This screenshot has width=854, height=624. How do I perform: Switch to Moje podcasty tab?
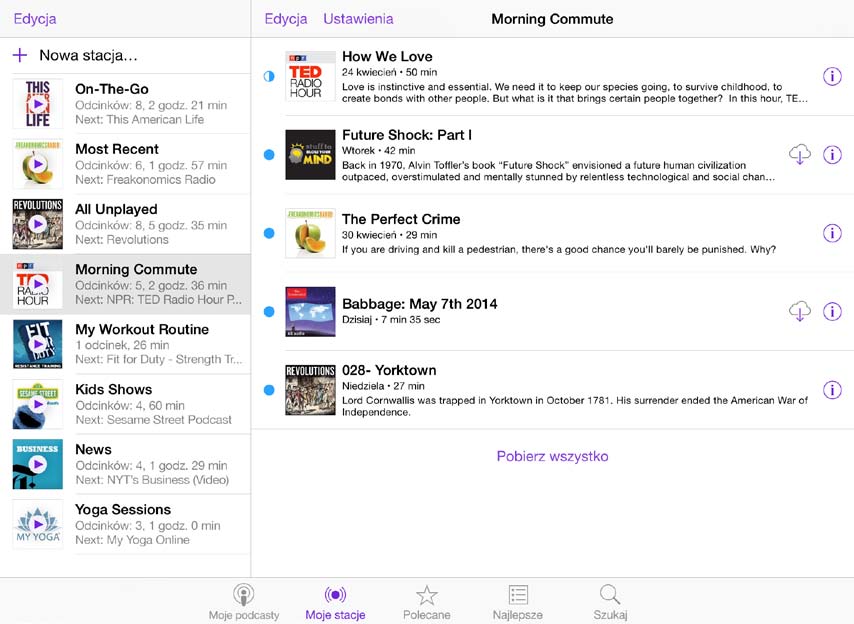(x=243, y=602)
